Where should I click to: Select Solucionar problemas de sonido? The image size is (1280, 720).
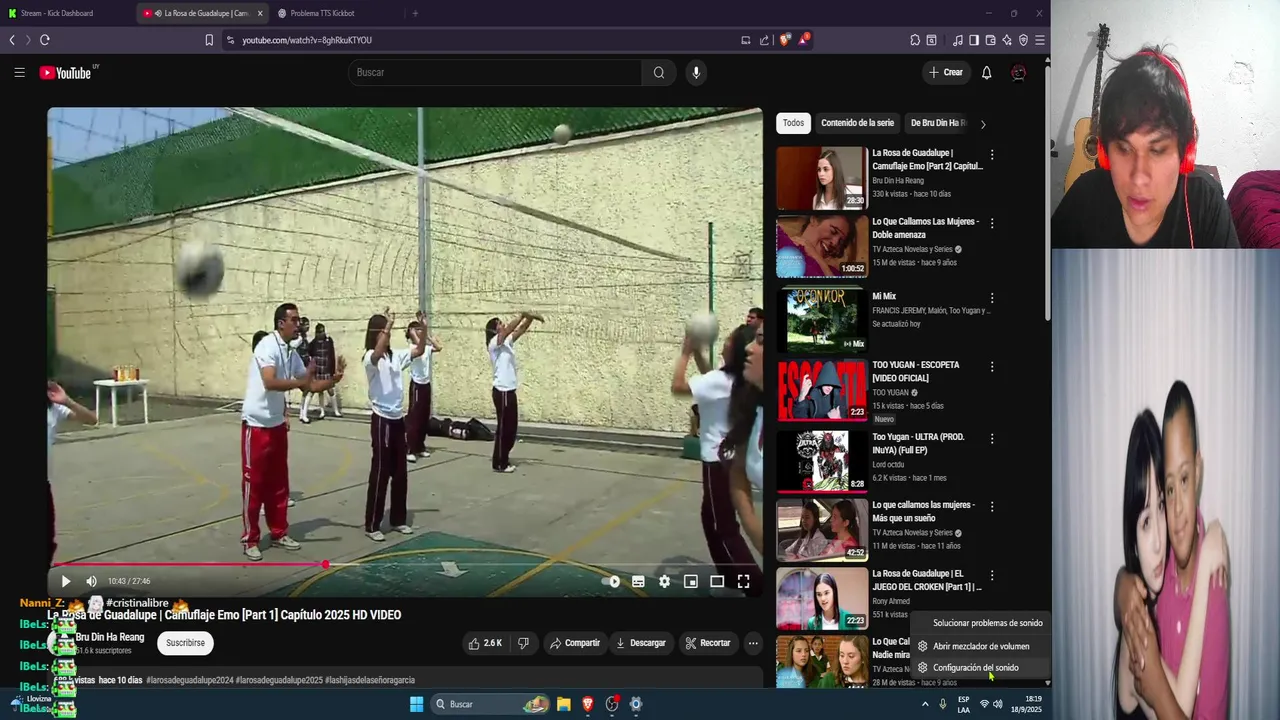(981, 623)
